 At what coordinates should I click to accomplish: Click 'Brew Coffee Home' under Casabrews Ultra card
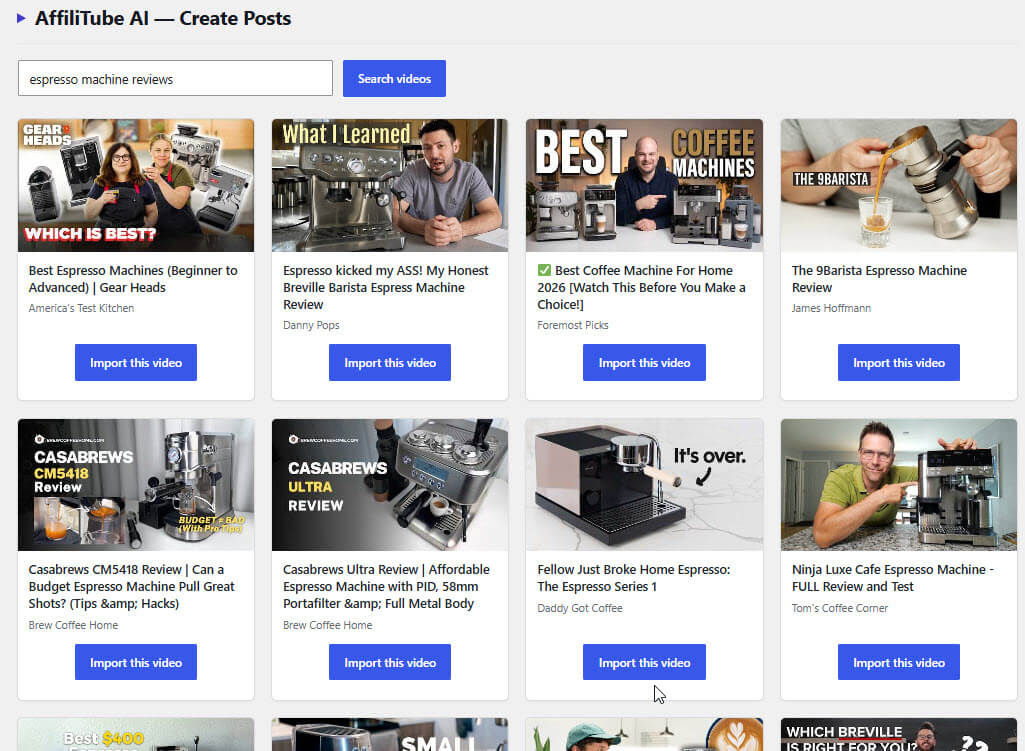click(328, 625)
